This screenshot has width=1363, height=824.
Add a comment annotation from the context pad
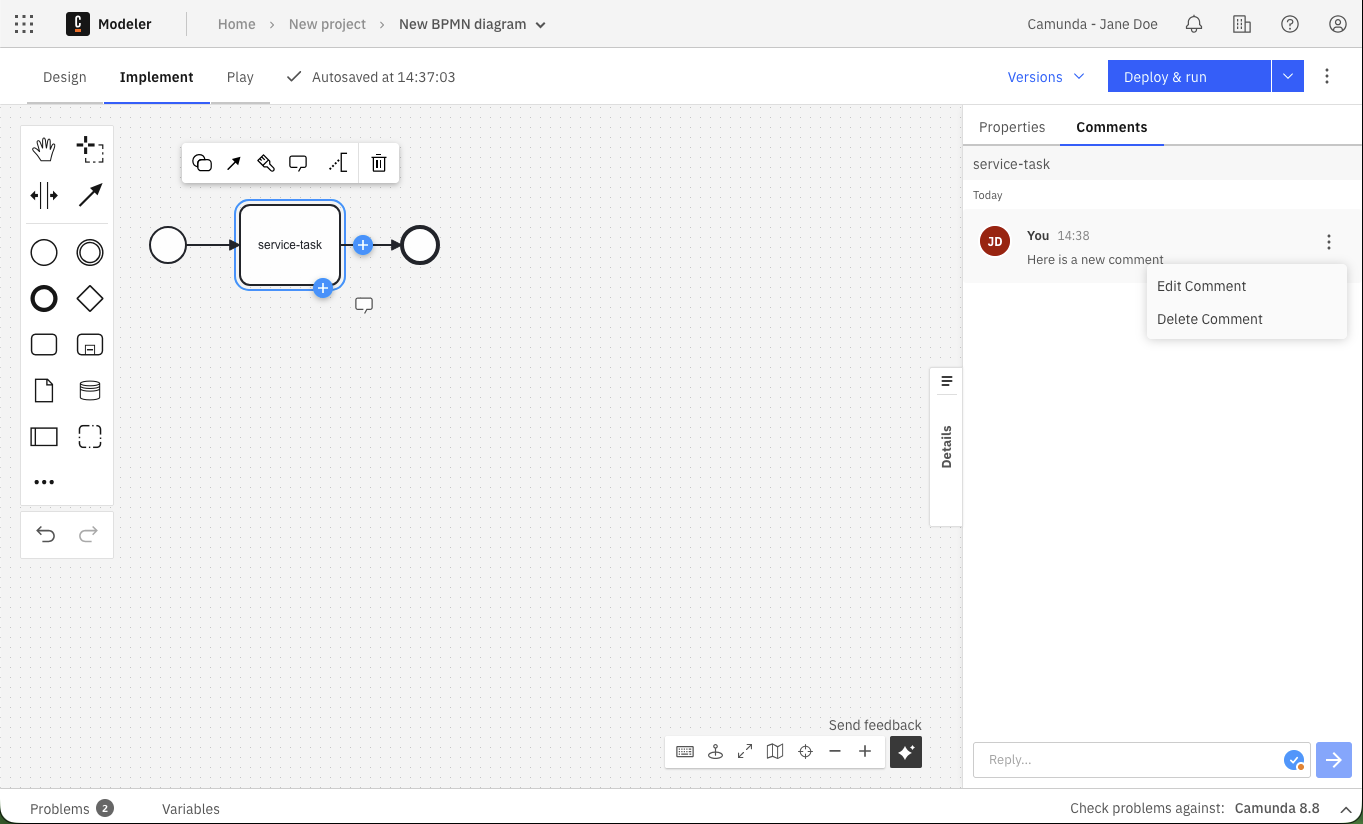tap(297, 162)
